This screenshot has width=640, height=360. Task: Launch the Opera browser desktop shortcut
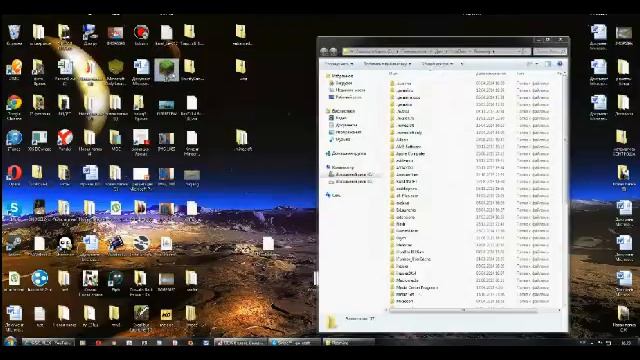point(14,176)
